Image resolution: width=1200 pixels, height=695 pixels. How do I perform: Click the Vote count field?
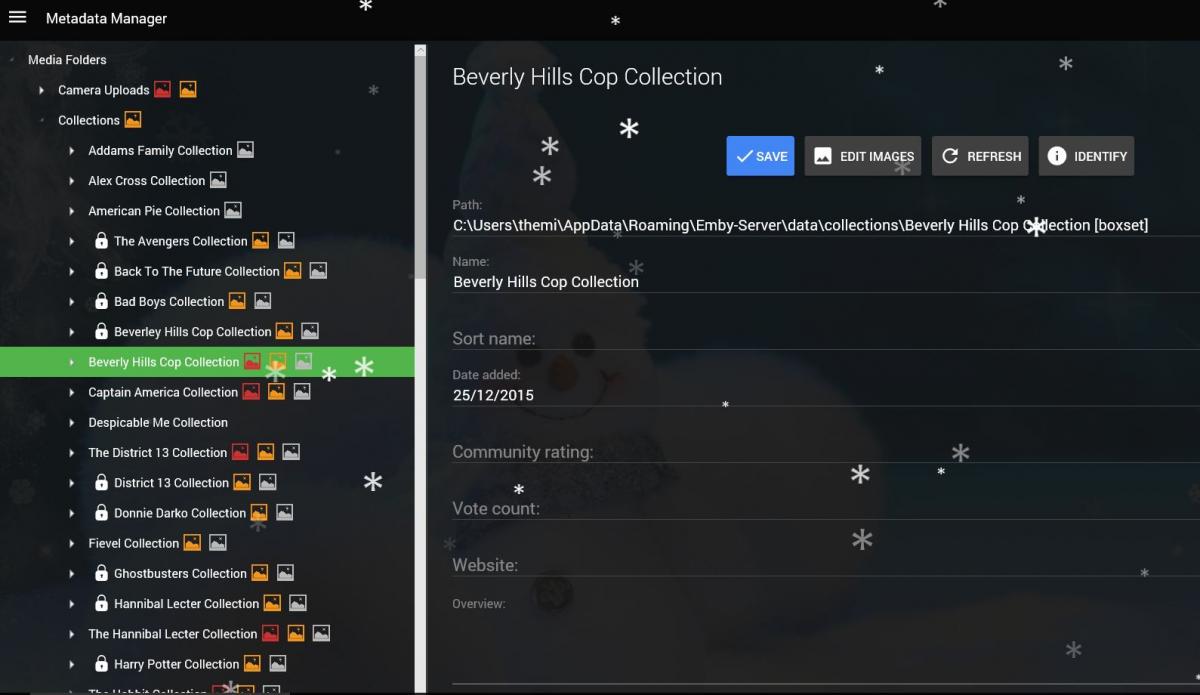(826, 508)
